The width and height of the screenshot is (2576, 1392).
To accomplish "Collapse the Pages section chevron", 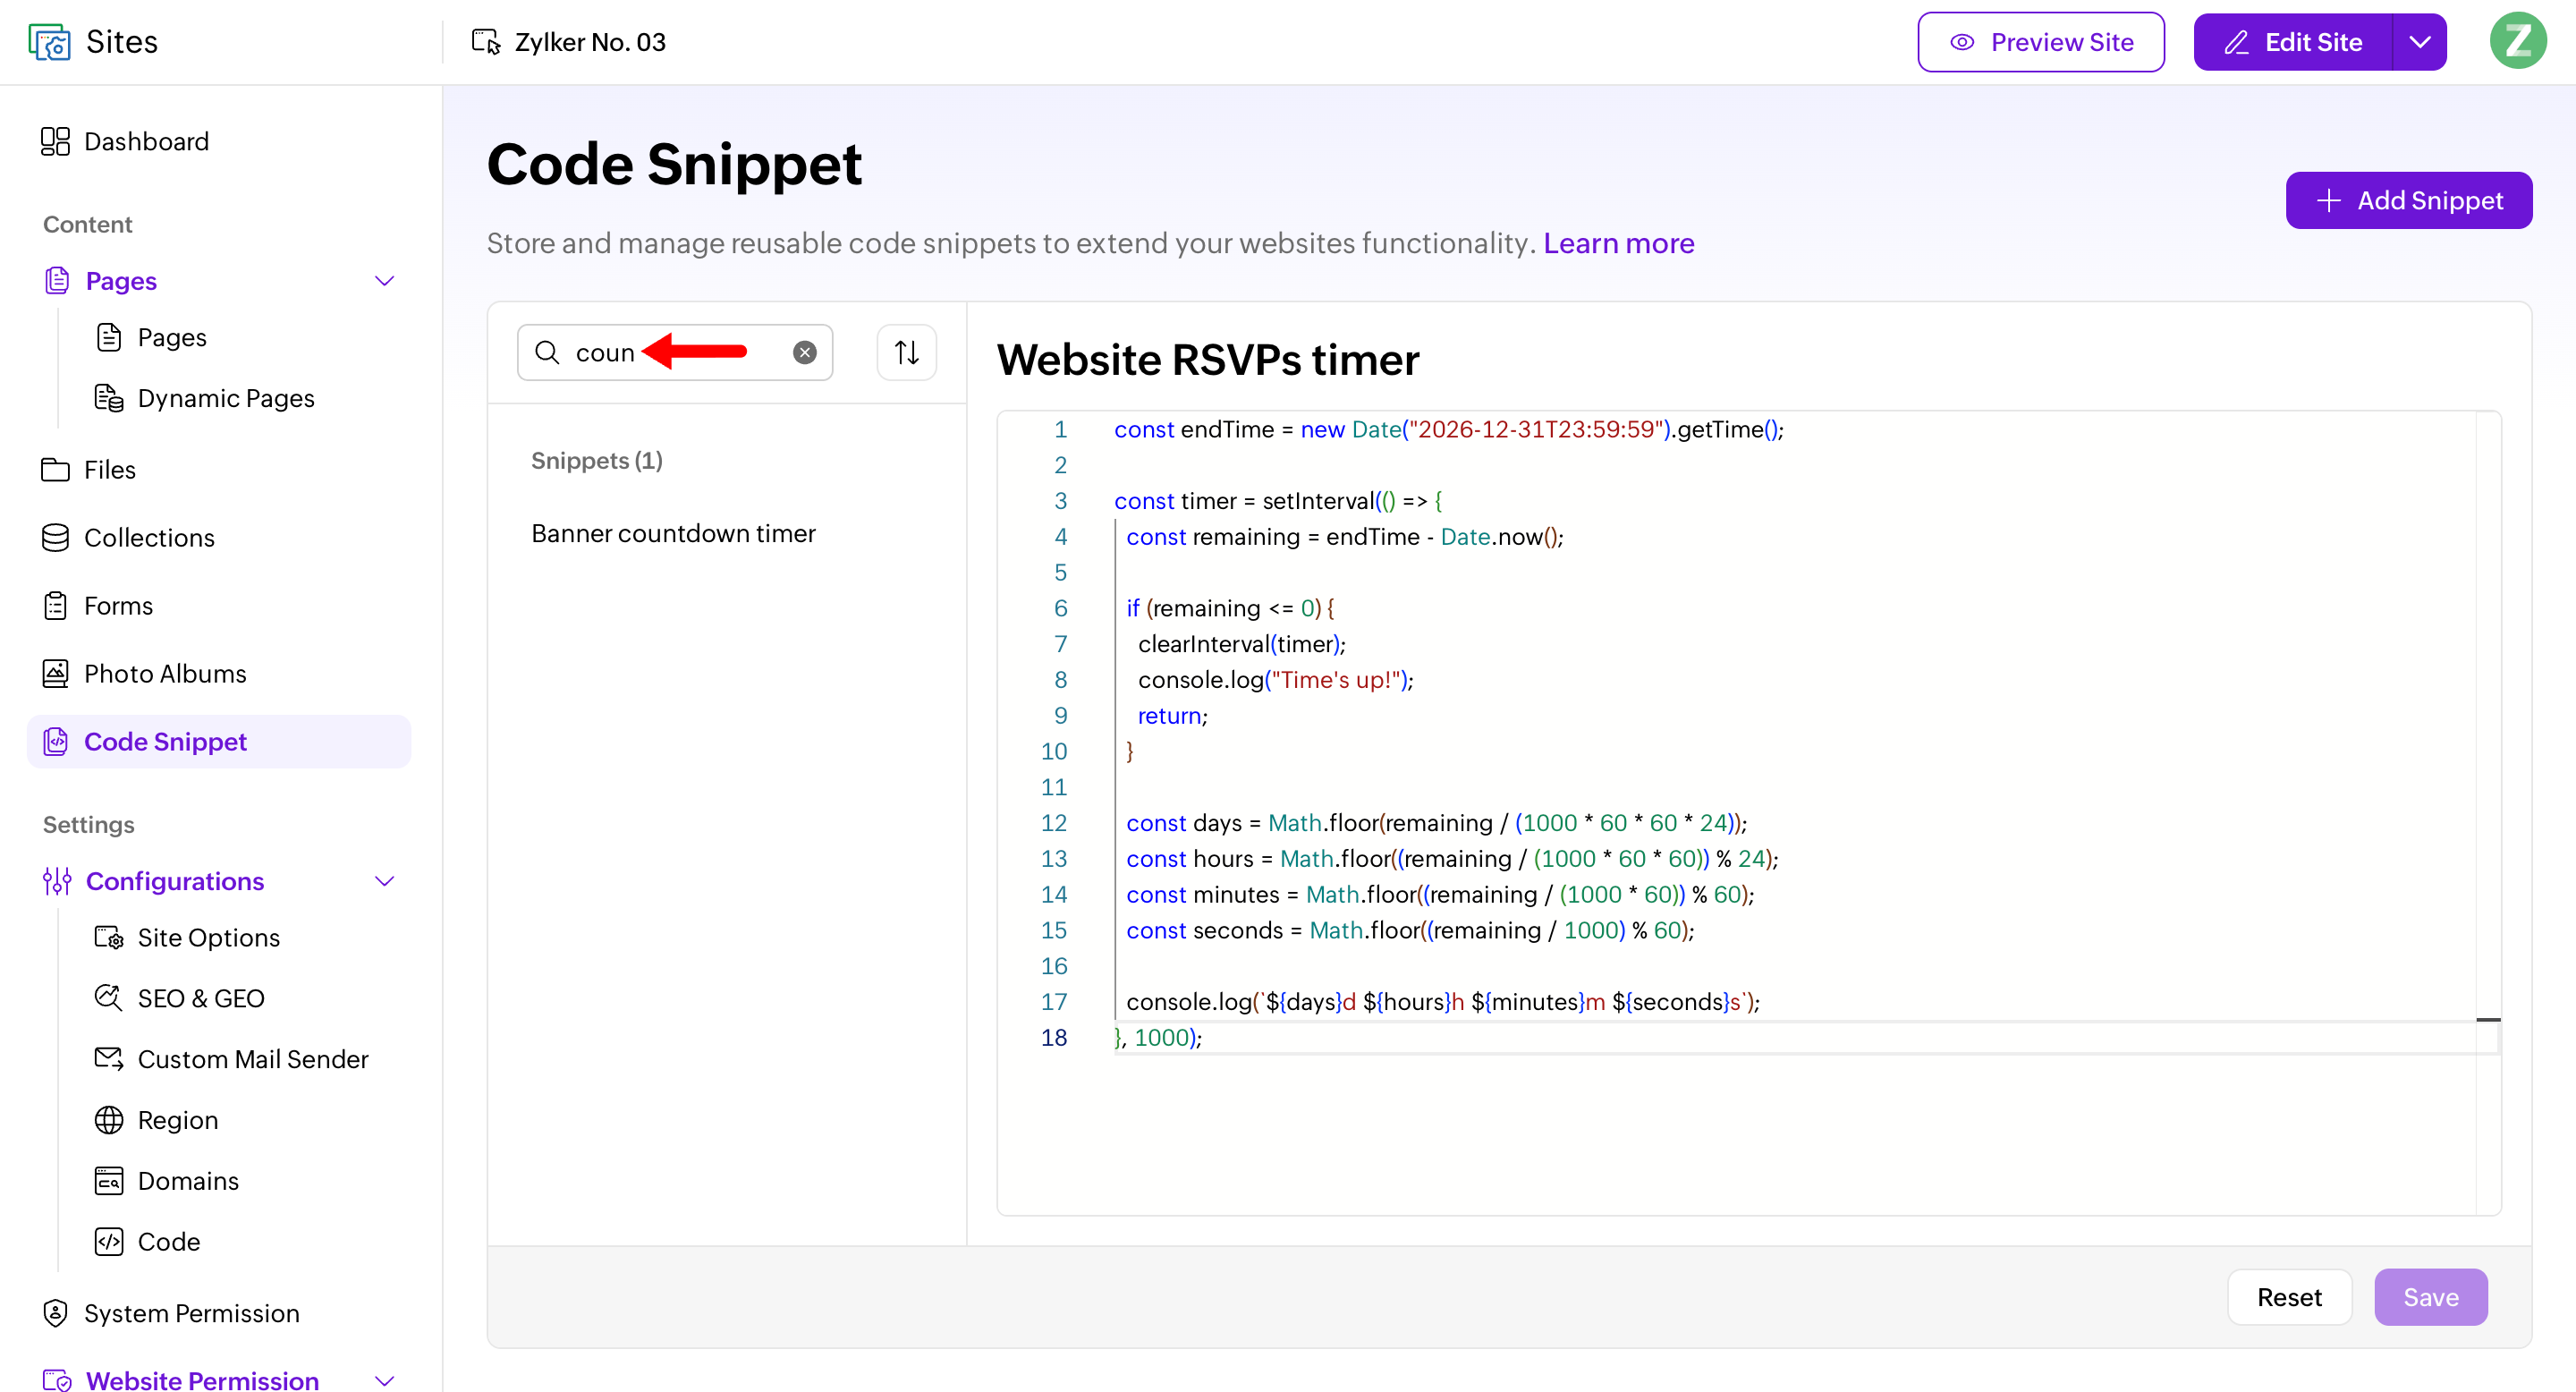I will click(384, 281).
